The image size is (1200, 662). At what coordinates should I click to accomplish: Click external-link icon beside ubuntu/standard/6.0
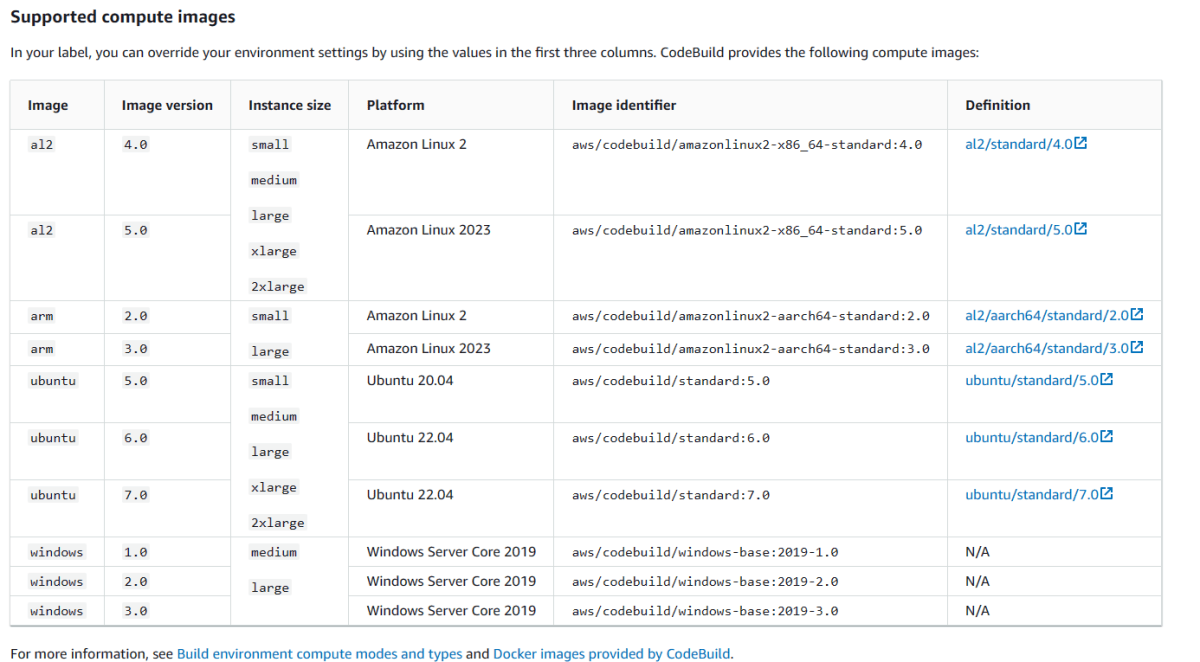(1107, 436)
